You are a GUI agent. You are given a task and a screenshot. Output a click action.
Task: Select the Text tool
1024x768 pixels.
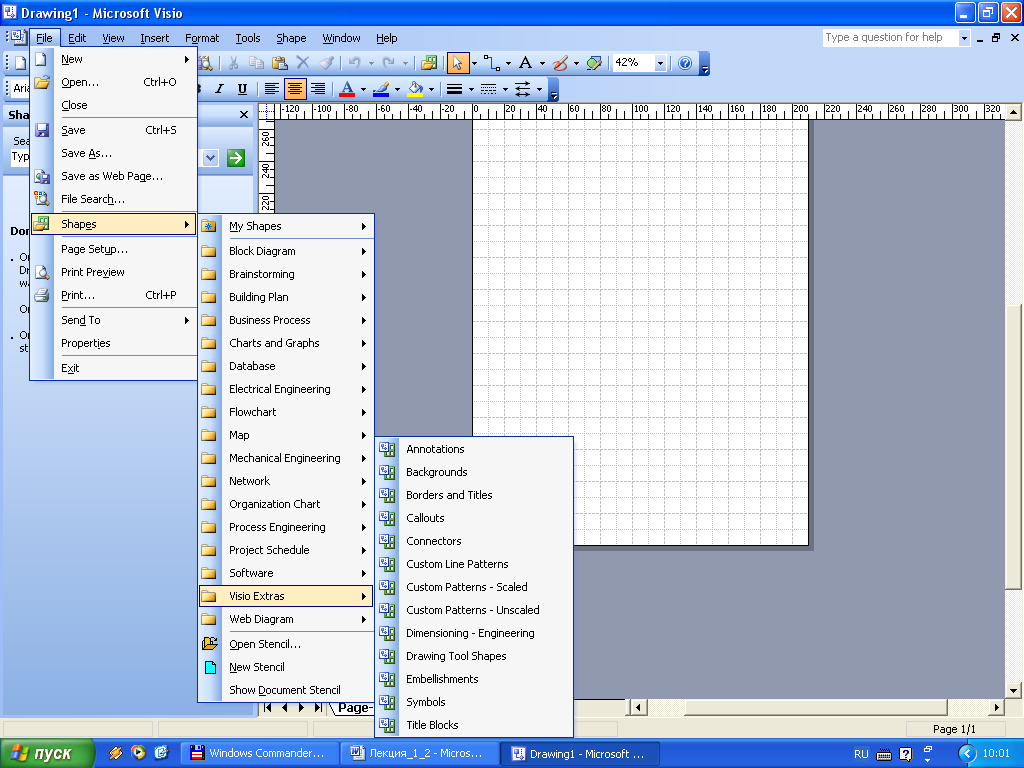point(525,63)
